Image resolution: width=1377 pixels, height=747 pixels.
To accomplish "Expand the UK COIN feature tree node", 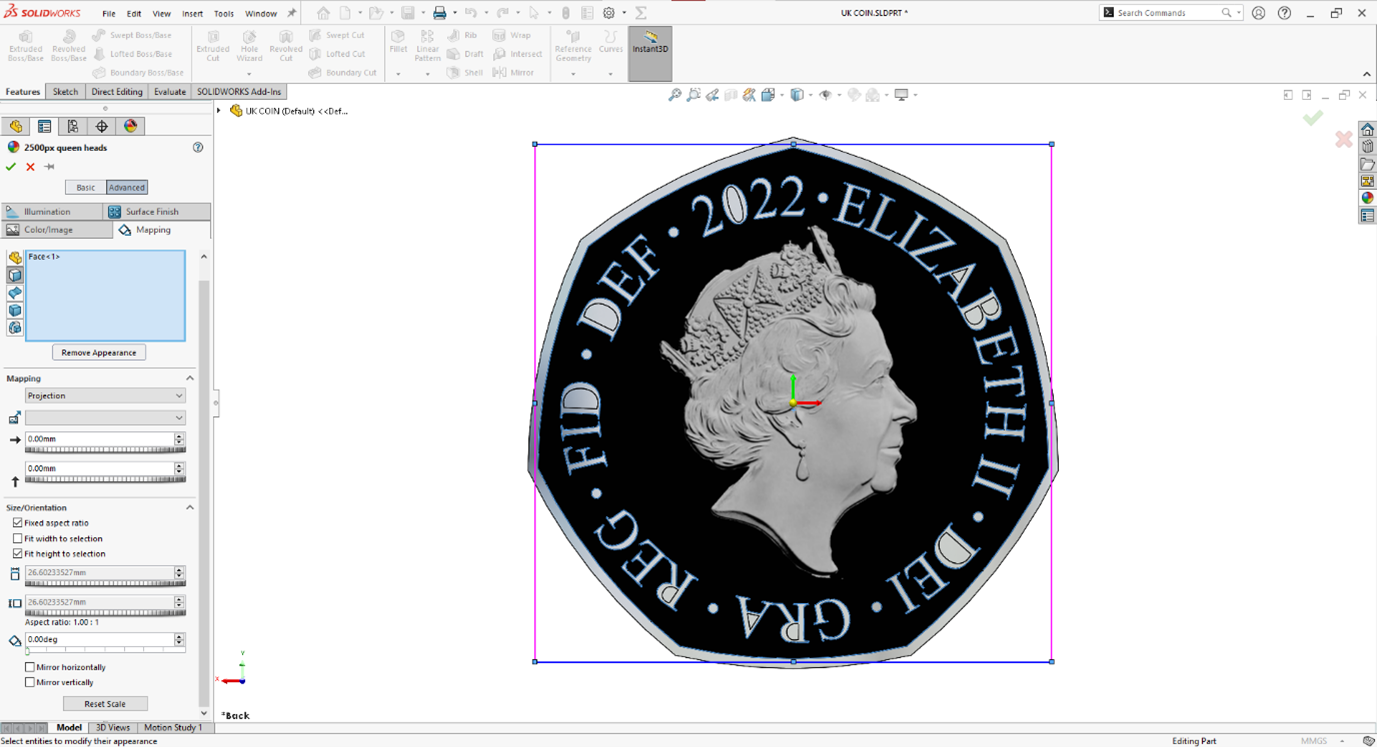I will [219, 111].
